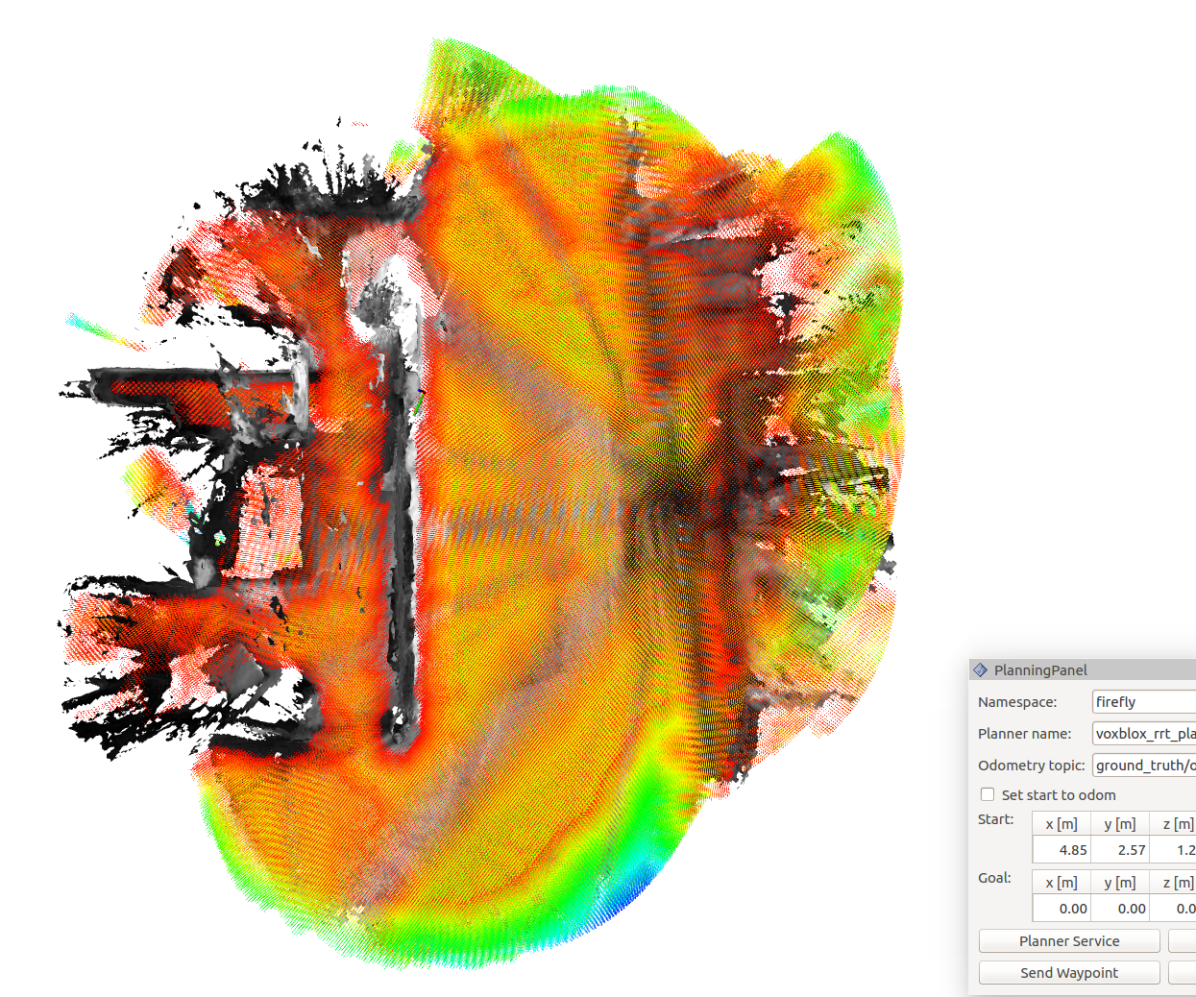Enable the Set start to odom checkbox
Viewport: 1196px width, 997px height.
pos(987,794)
